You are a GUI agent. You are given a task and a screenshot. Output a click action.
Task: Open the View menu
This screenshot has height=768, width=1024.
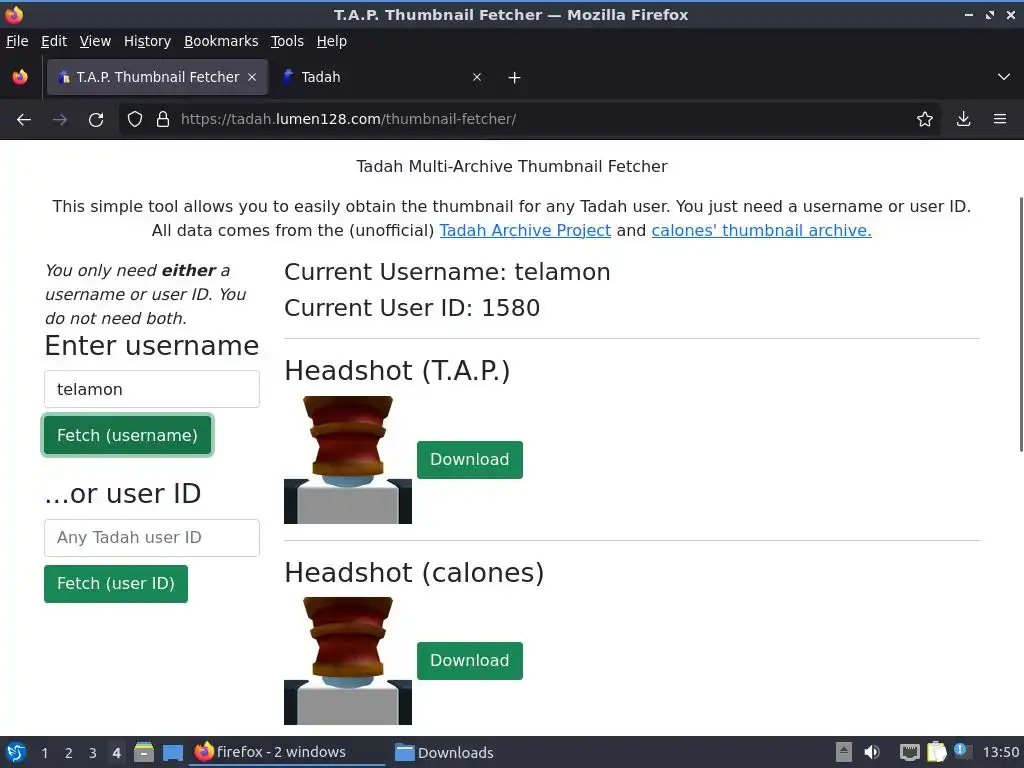(x=95, y=41)
